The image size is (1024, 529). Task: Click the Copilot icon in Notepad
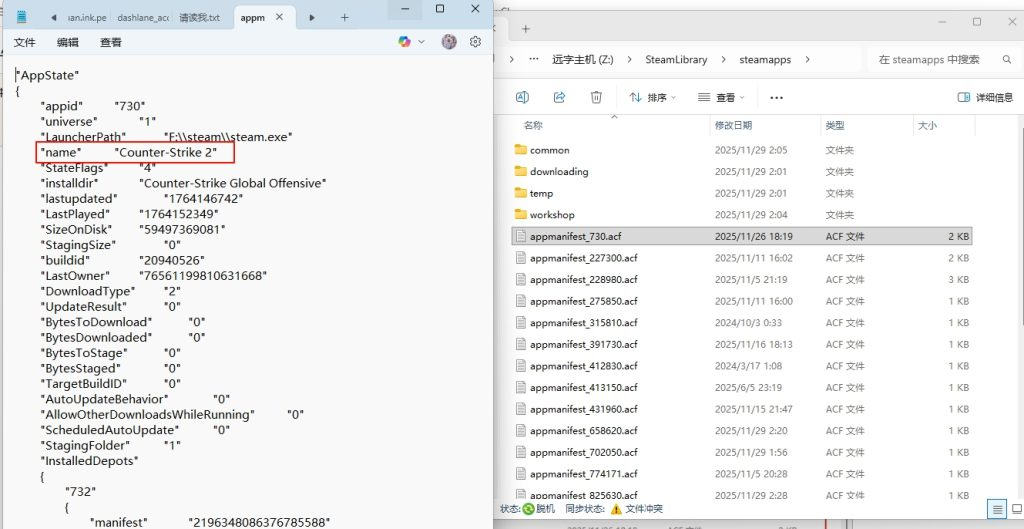click(404, 41)
